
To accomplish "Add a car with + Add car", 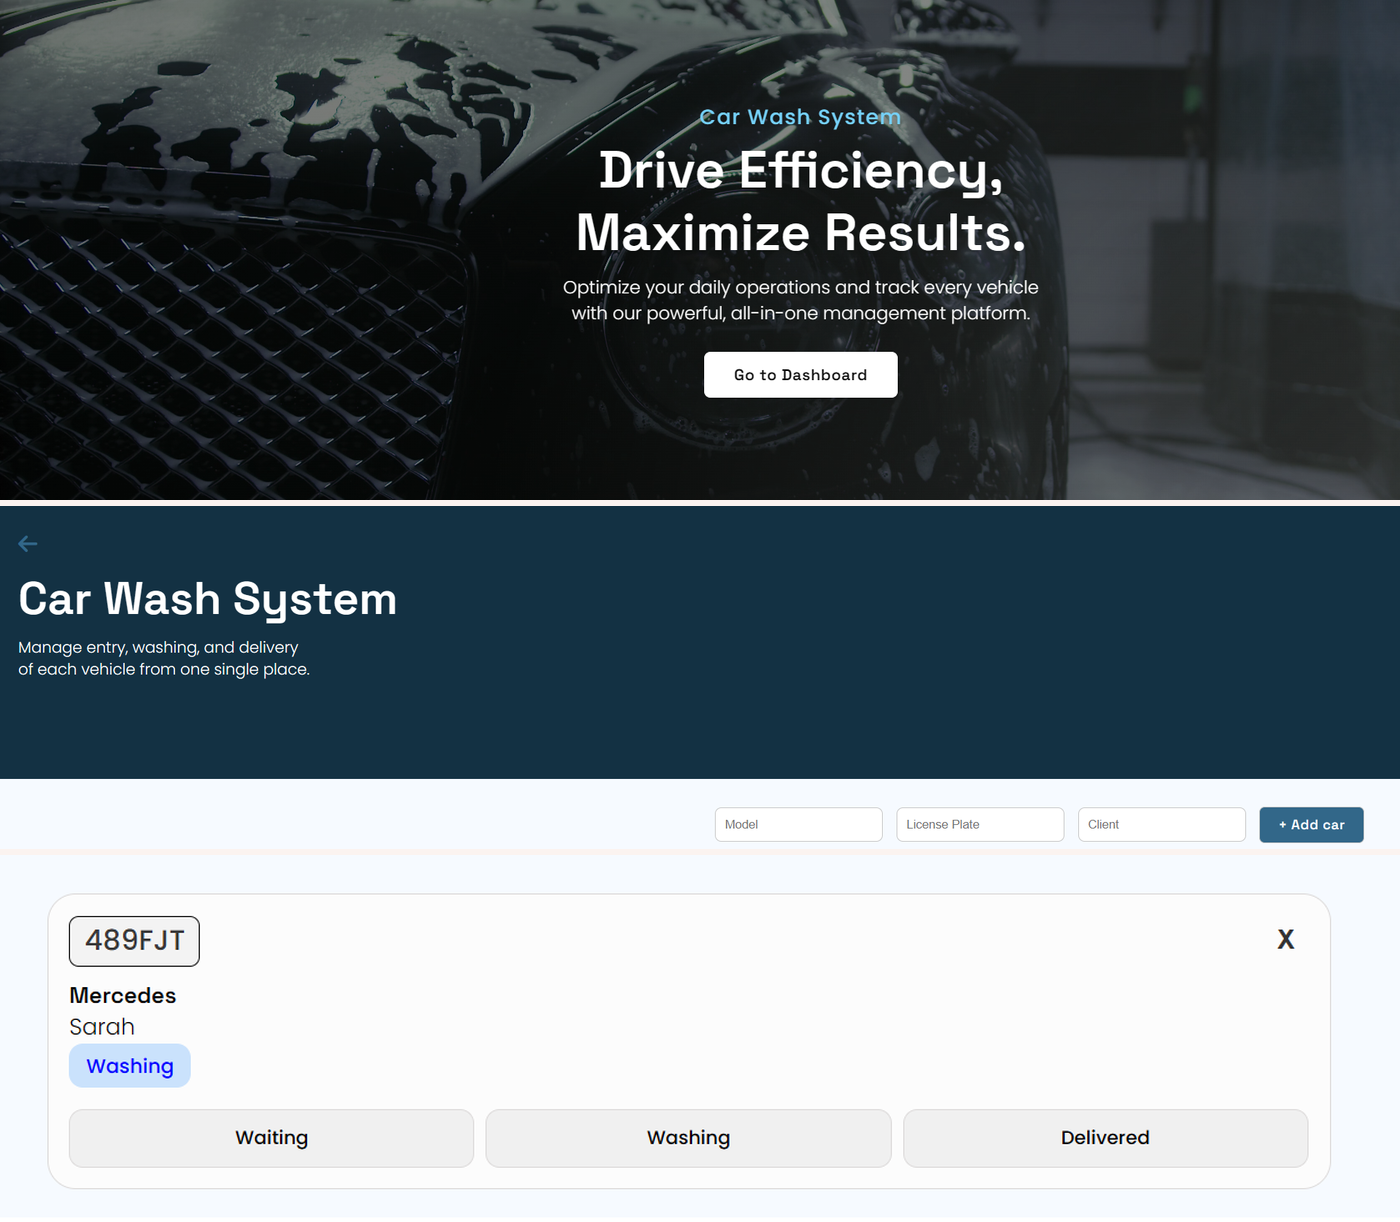I will coord(1311,825).
